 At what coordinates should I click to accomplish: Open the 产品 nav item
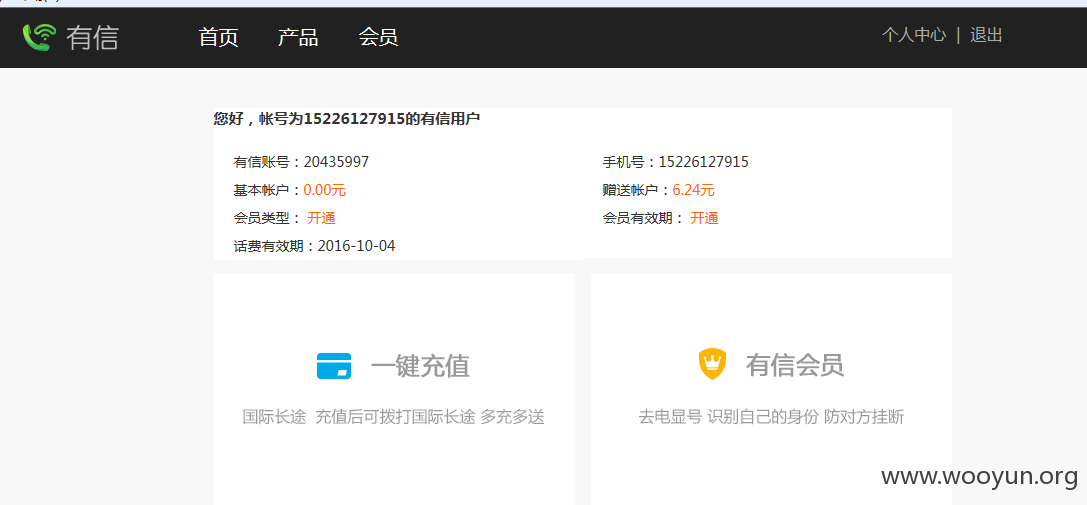click(x=298, y=37)
